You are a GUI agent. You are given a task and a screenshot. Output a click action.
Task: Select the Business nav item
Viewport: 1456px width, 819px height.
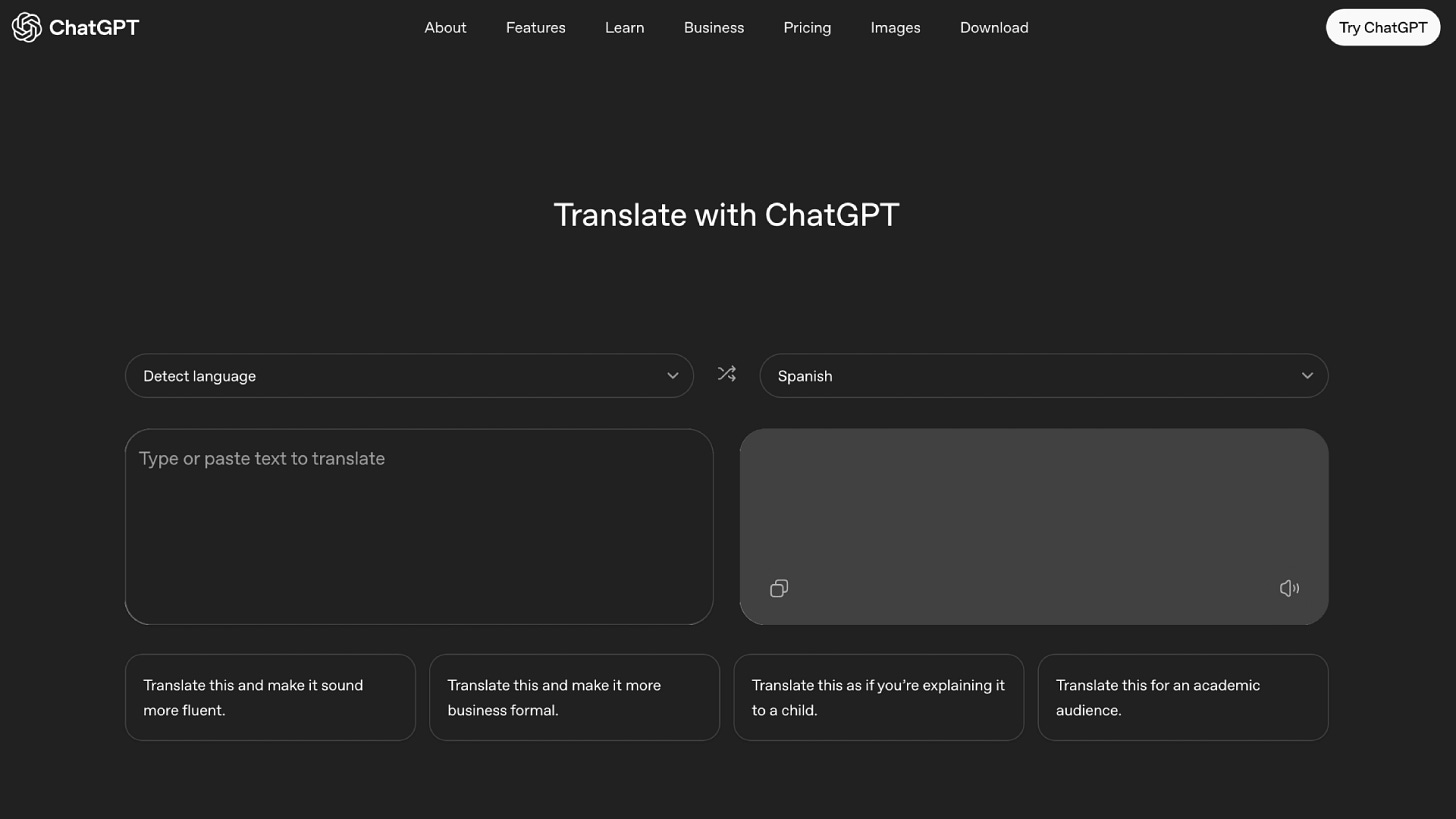pyautogui.click(x=713, y=27)
